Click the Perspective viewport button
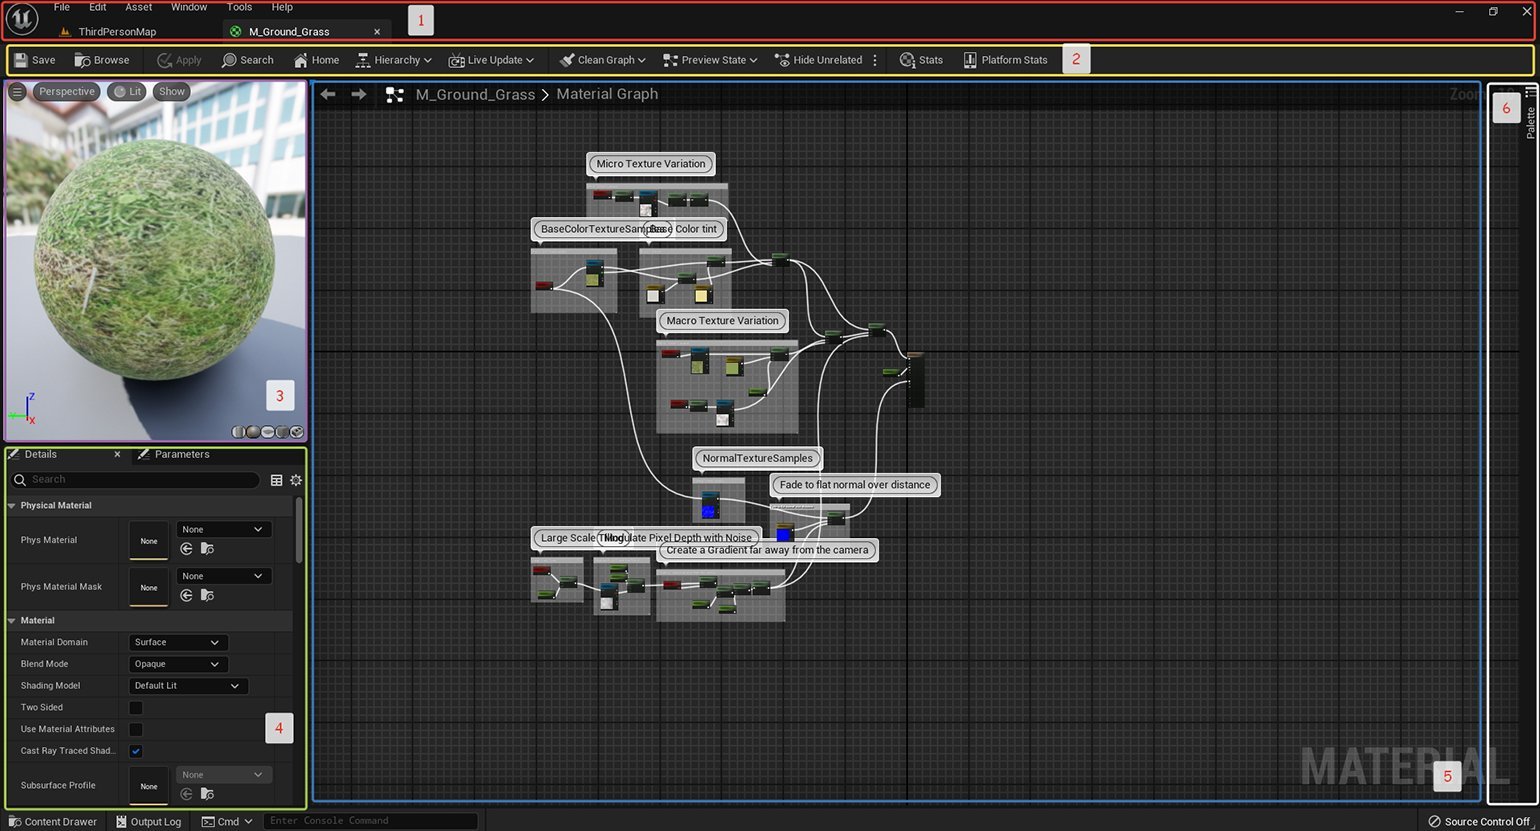1540x831 pixels. 66,91
